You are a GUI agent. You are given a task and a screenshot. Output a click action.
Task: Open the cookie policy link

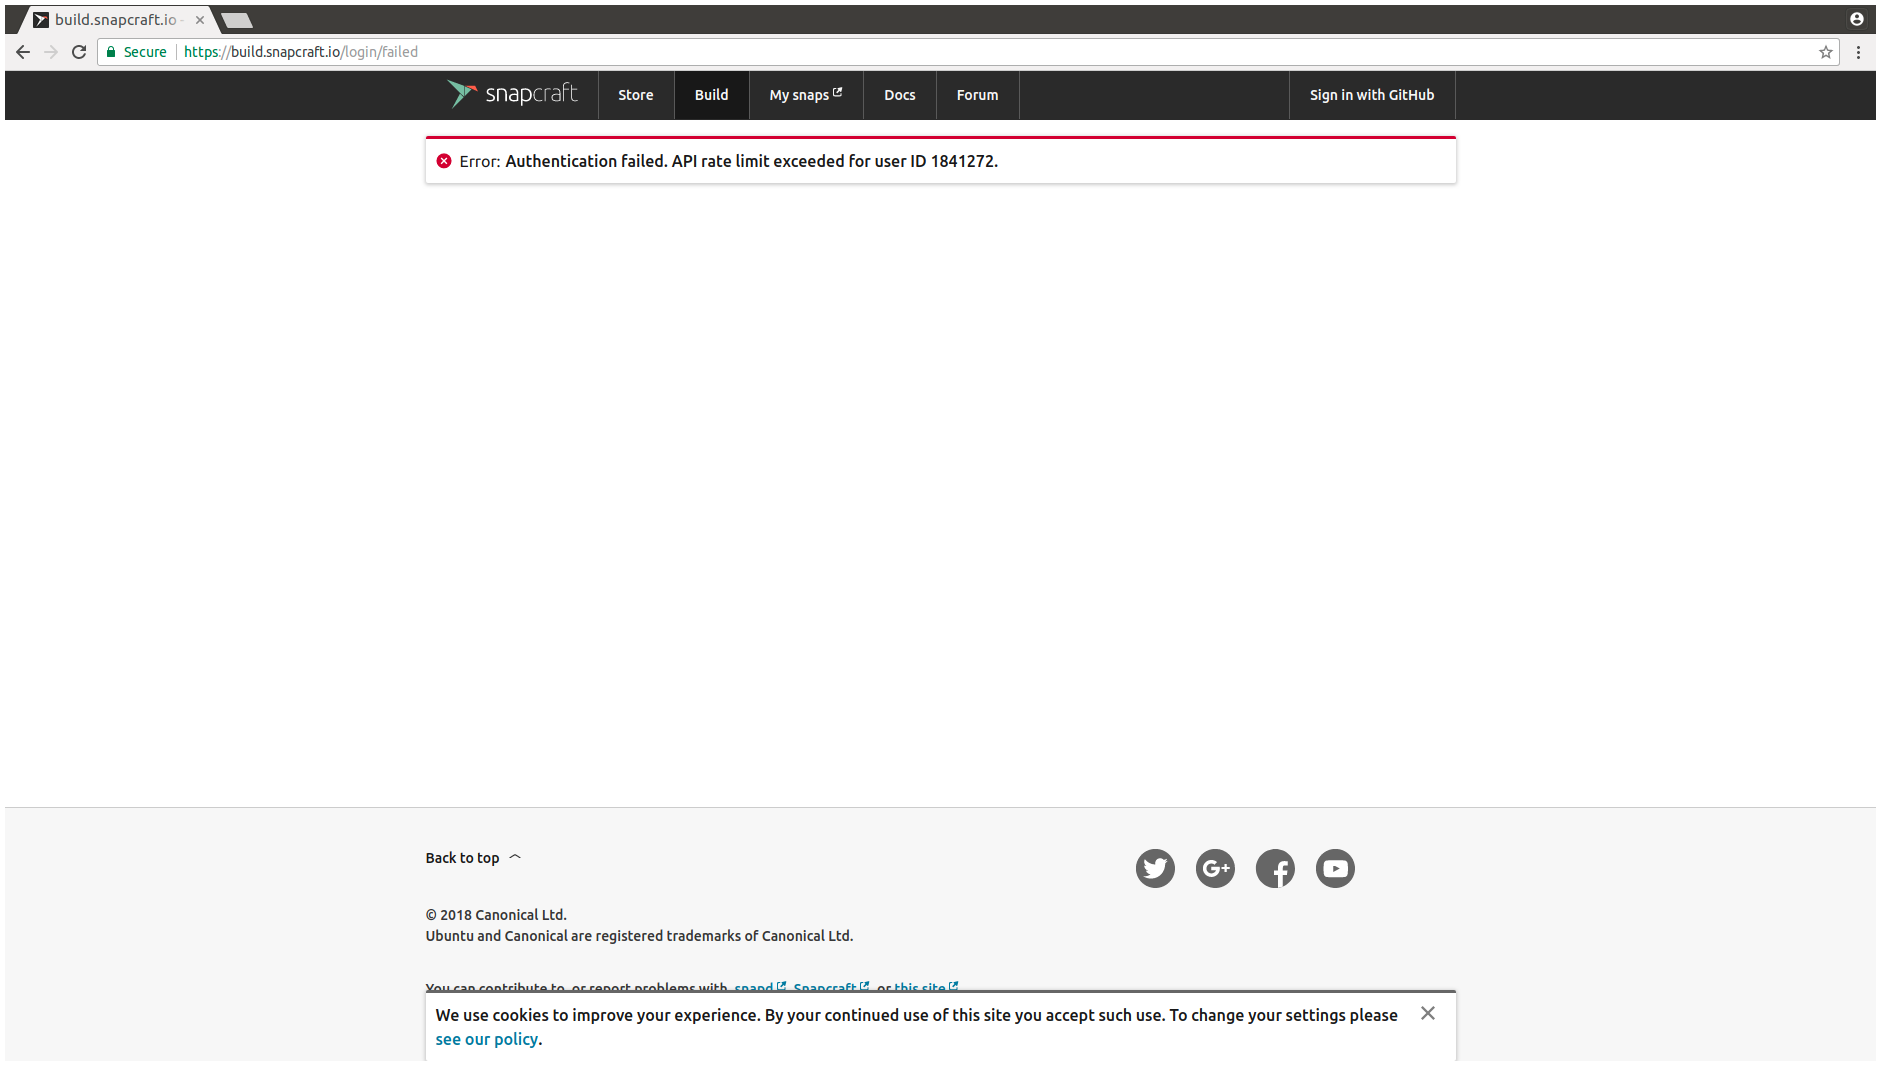486,1039
